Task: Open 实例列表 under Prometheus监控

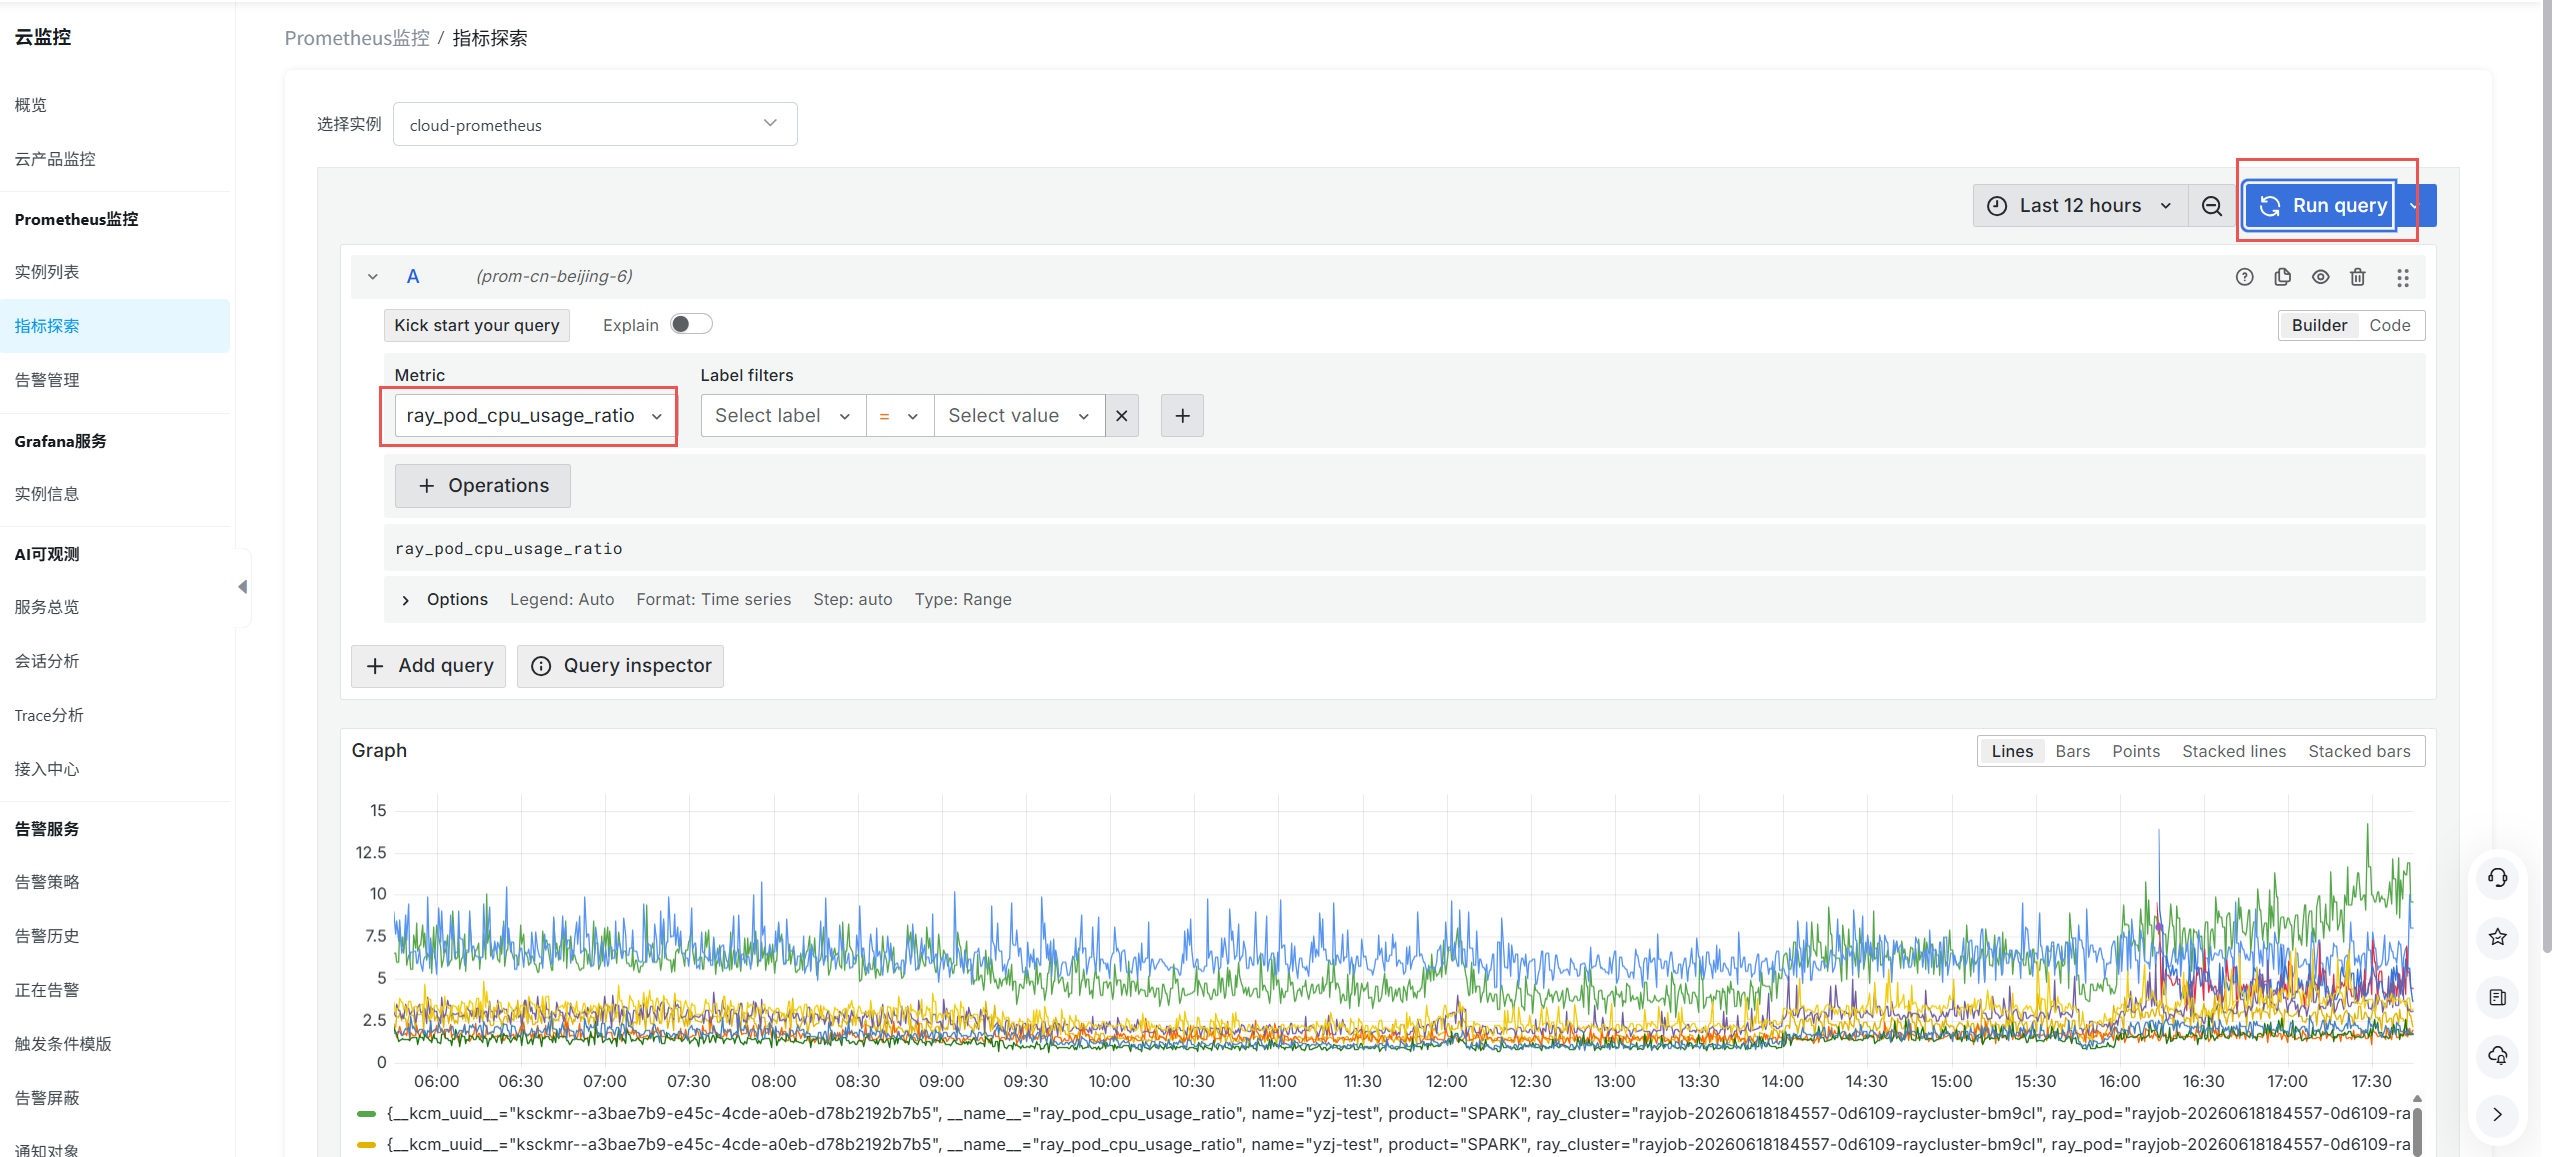Action: (x=47, y=272)
